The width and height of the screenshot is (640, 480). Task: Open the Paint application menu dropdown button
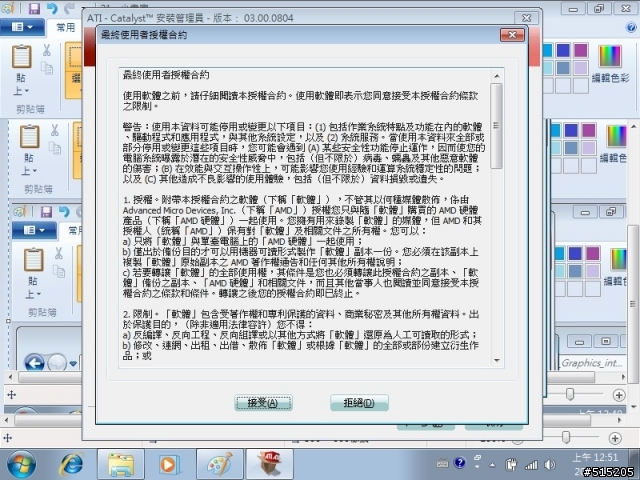[22, 27]
